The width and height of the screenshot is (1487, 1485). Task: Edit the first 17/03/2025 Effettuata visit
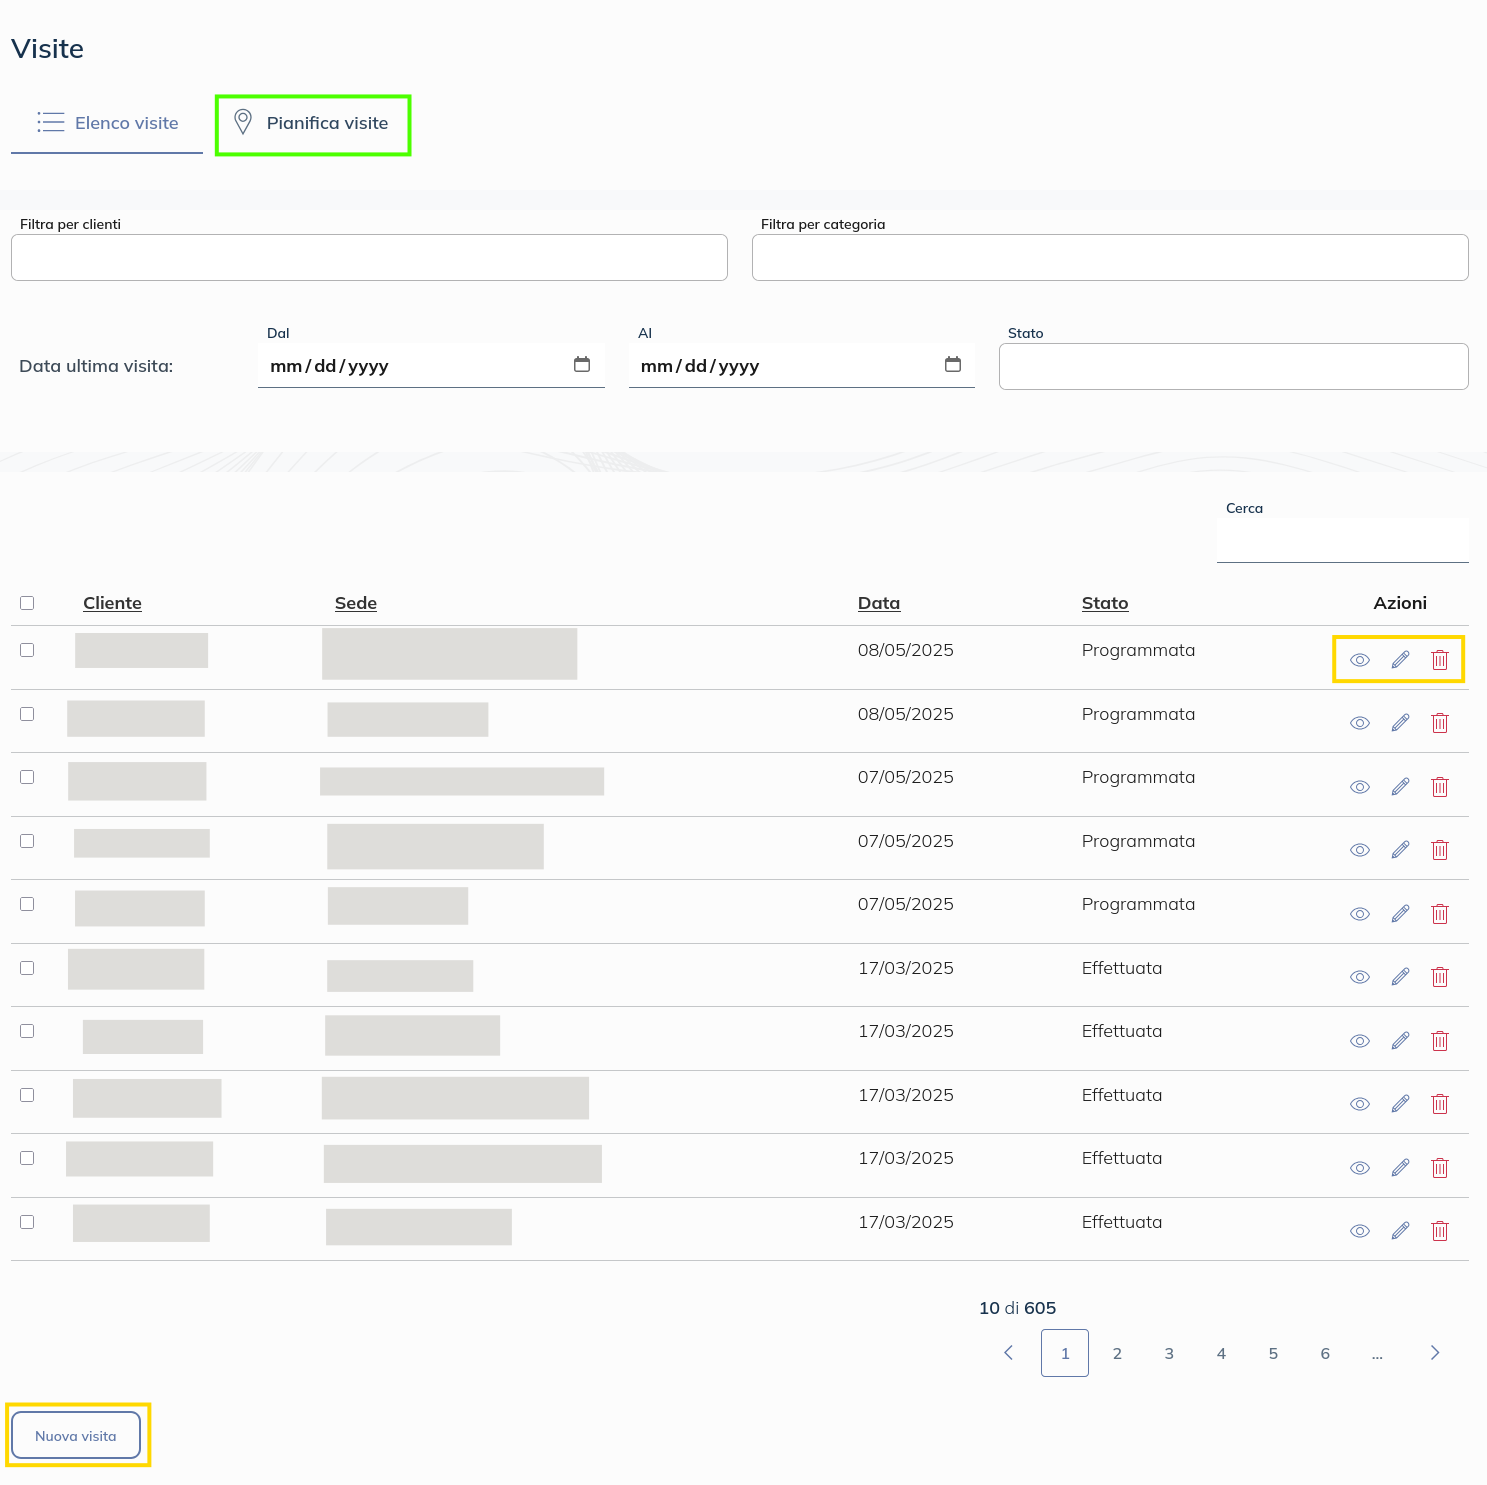click(1400, 977)
